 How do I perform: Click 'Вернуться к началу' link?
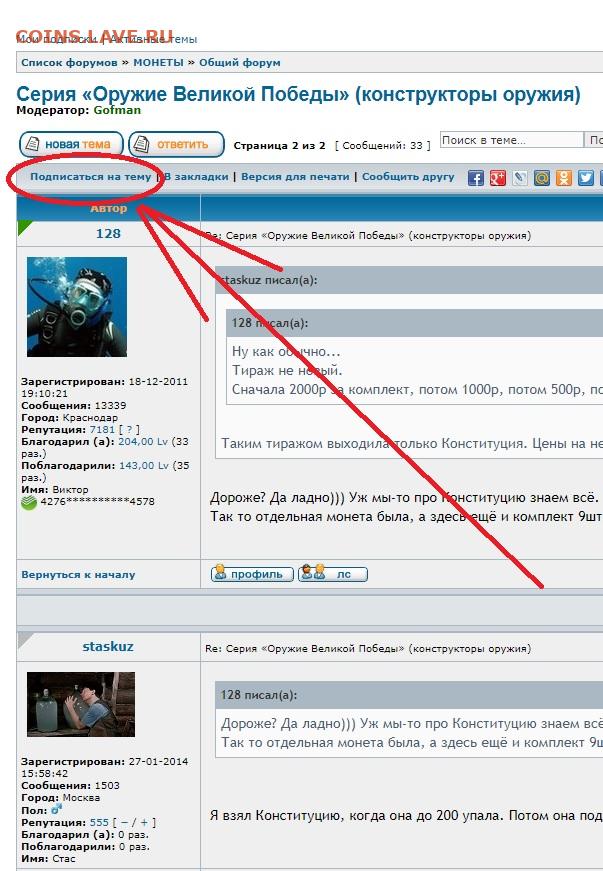[78, 574]
